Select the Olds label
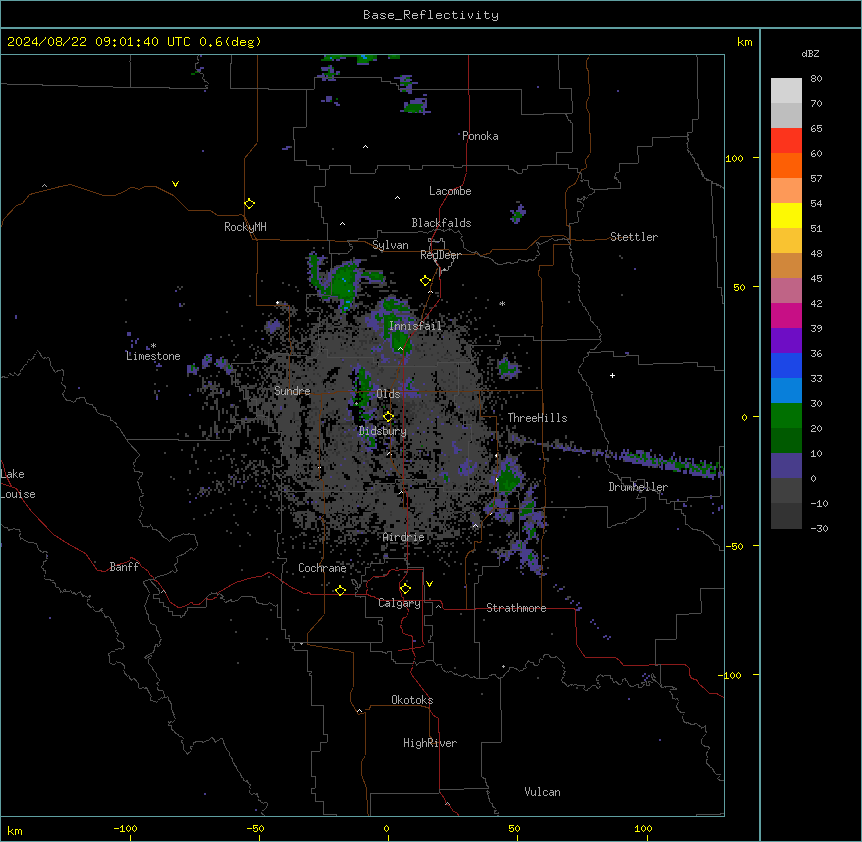Screen dimensions: 862x842 tap(388, 394)
